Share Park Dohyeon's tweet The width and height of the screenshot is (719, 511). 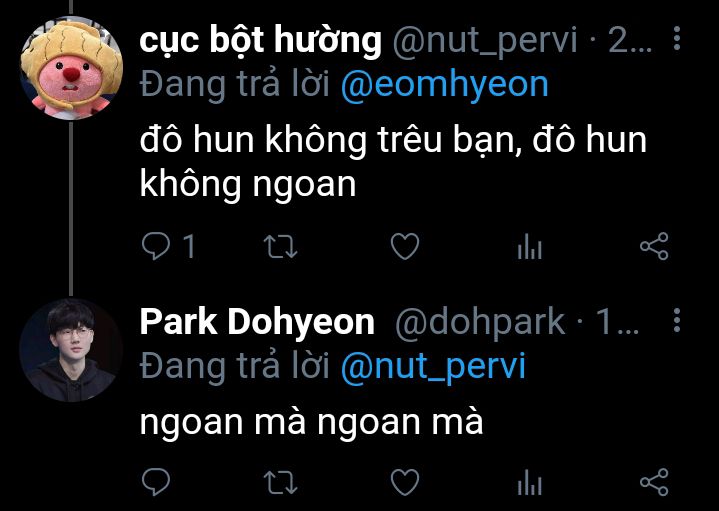[x=654, y=482]
